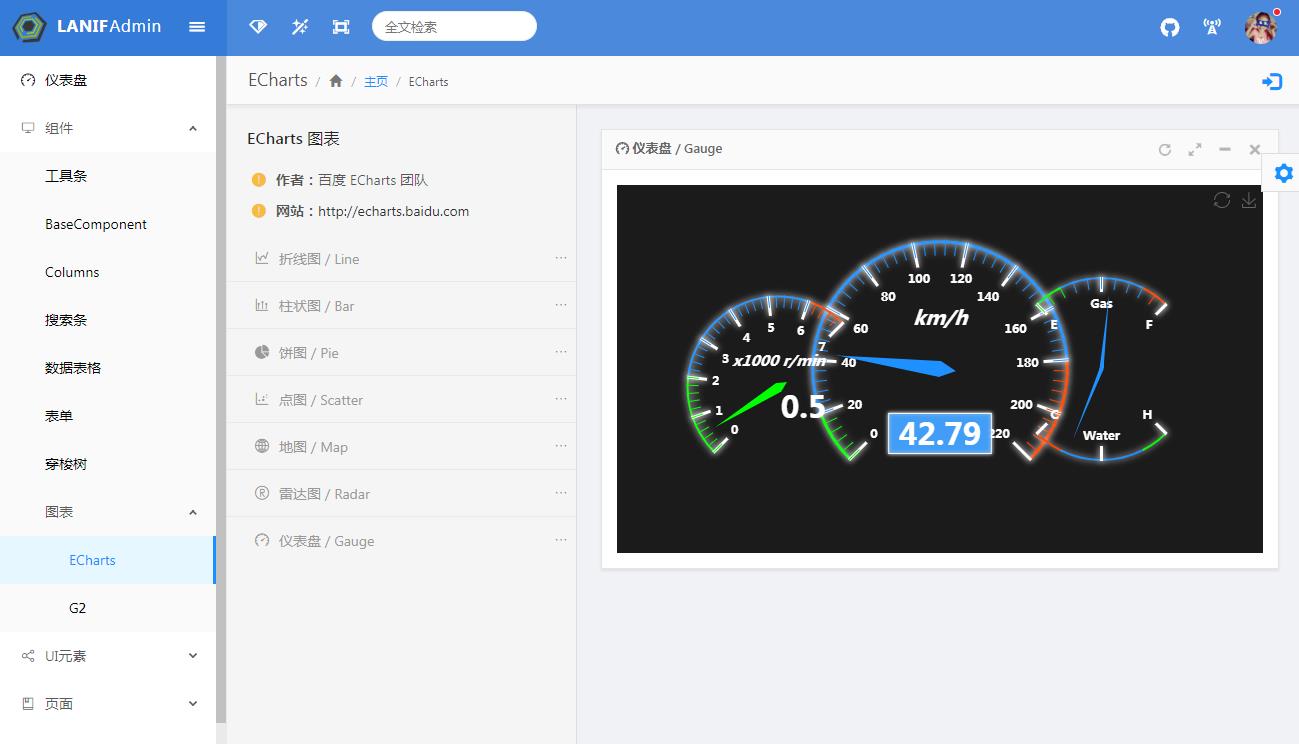Click the chart restore icon
1299x744 pixels.
tap(1222, 200)
